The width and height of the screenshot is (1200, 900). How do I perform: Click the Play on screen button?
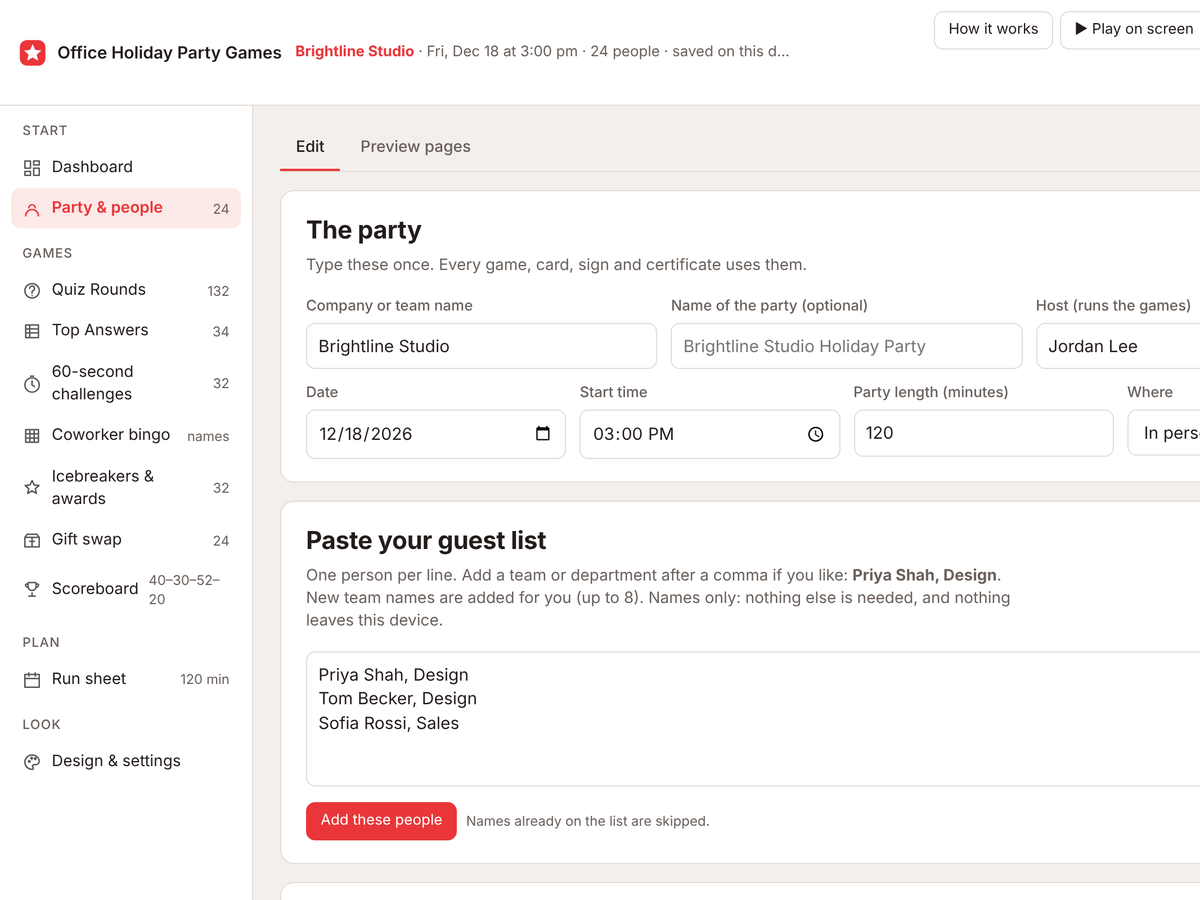pyautogui.click(x=1130, y=30)
